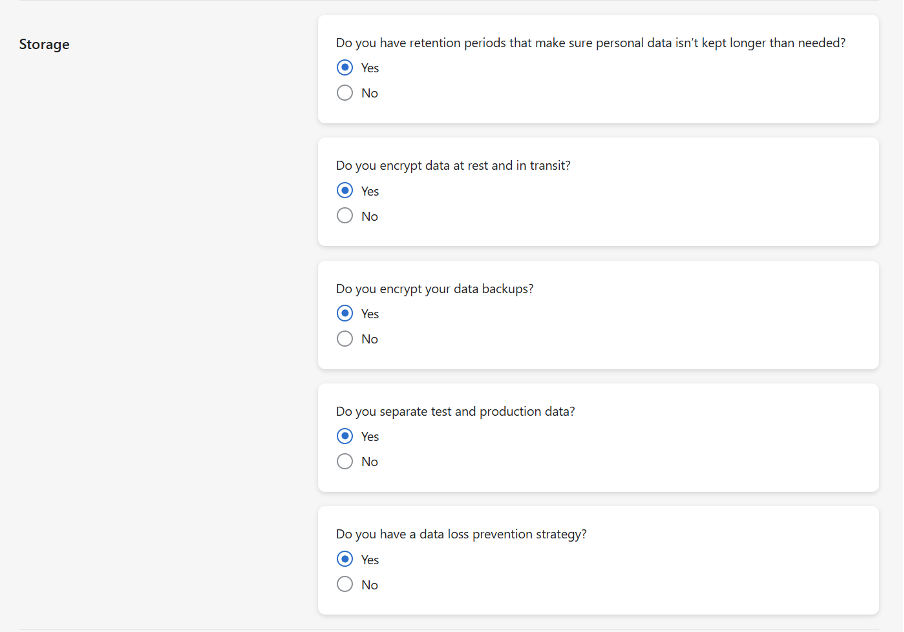
Task: Click the retention periods question text
Action: (x=590, y=43)
